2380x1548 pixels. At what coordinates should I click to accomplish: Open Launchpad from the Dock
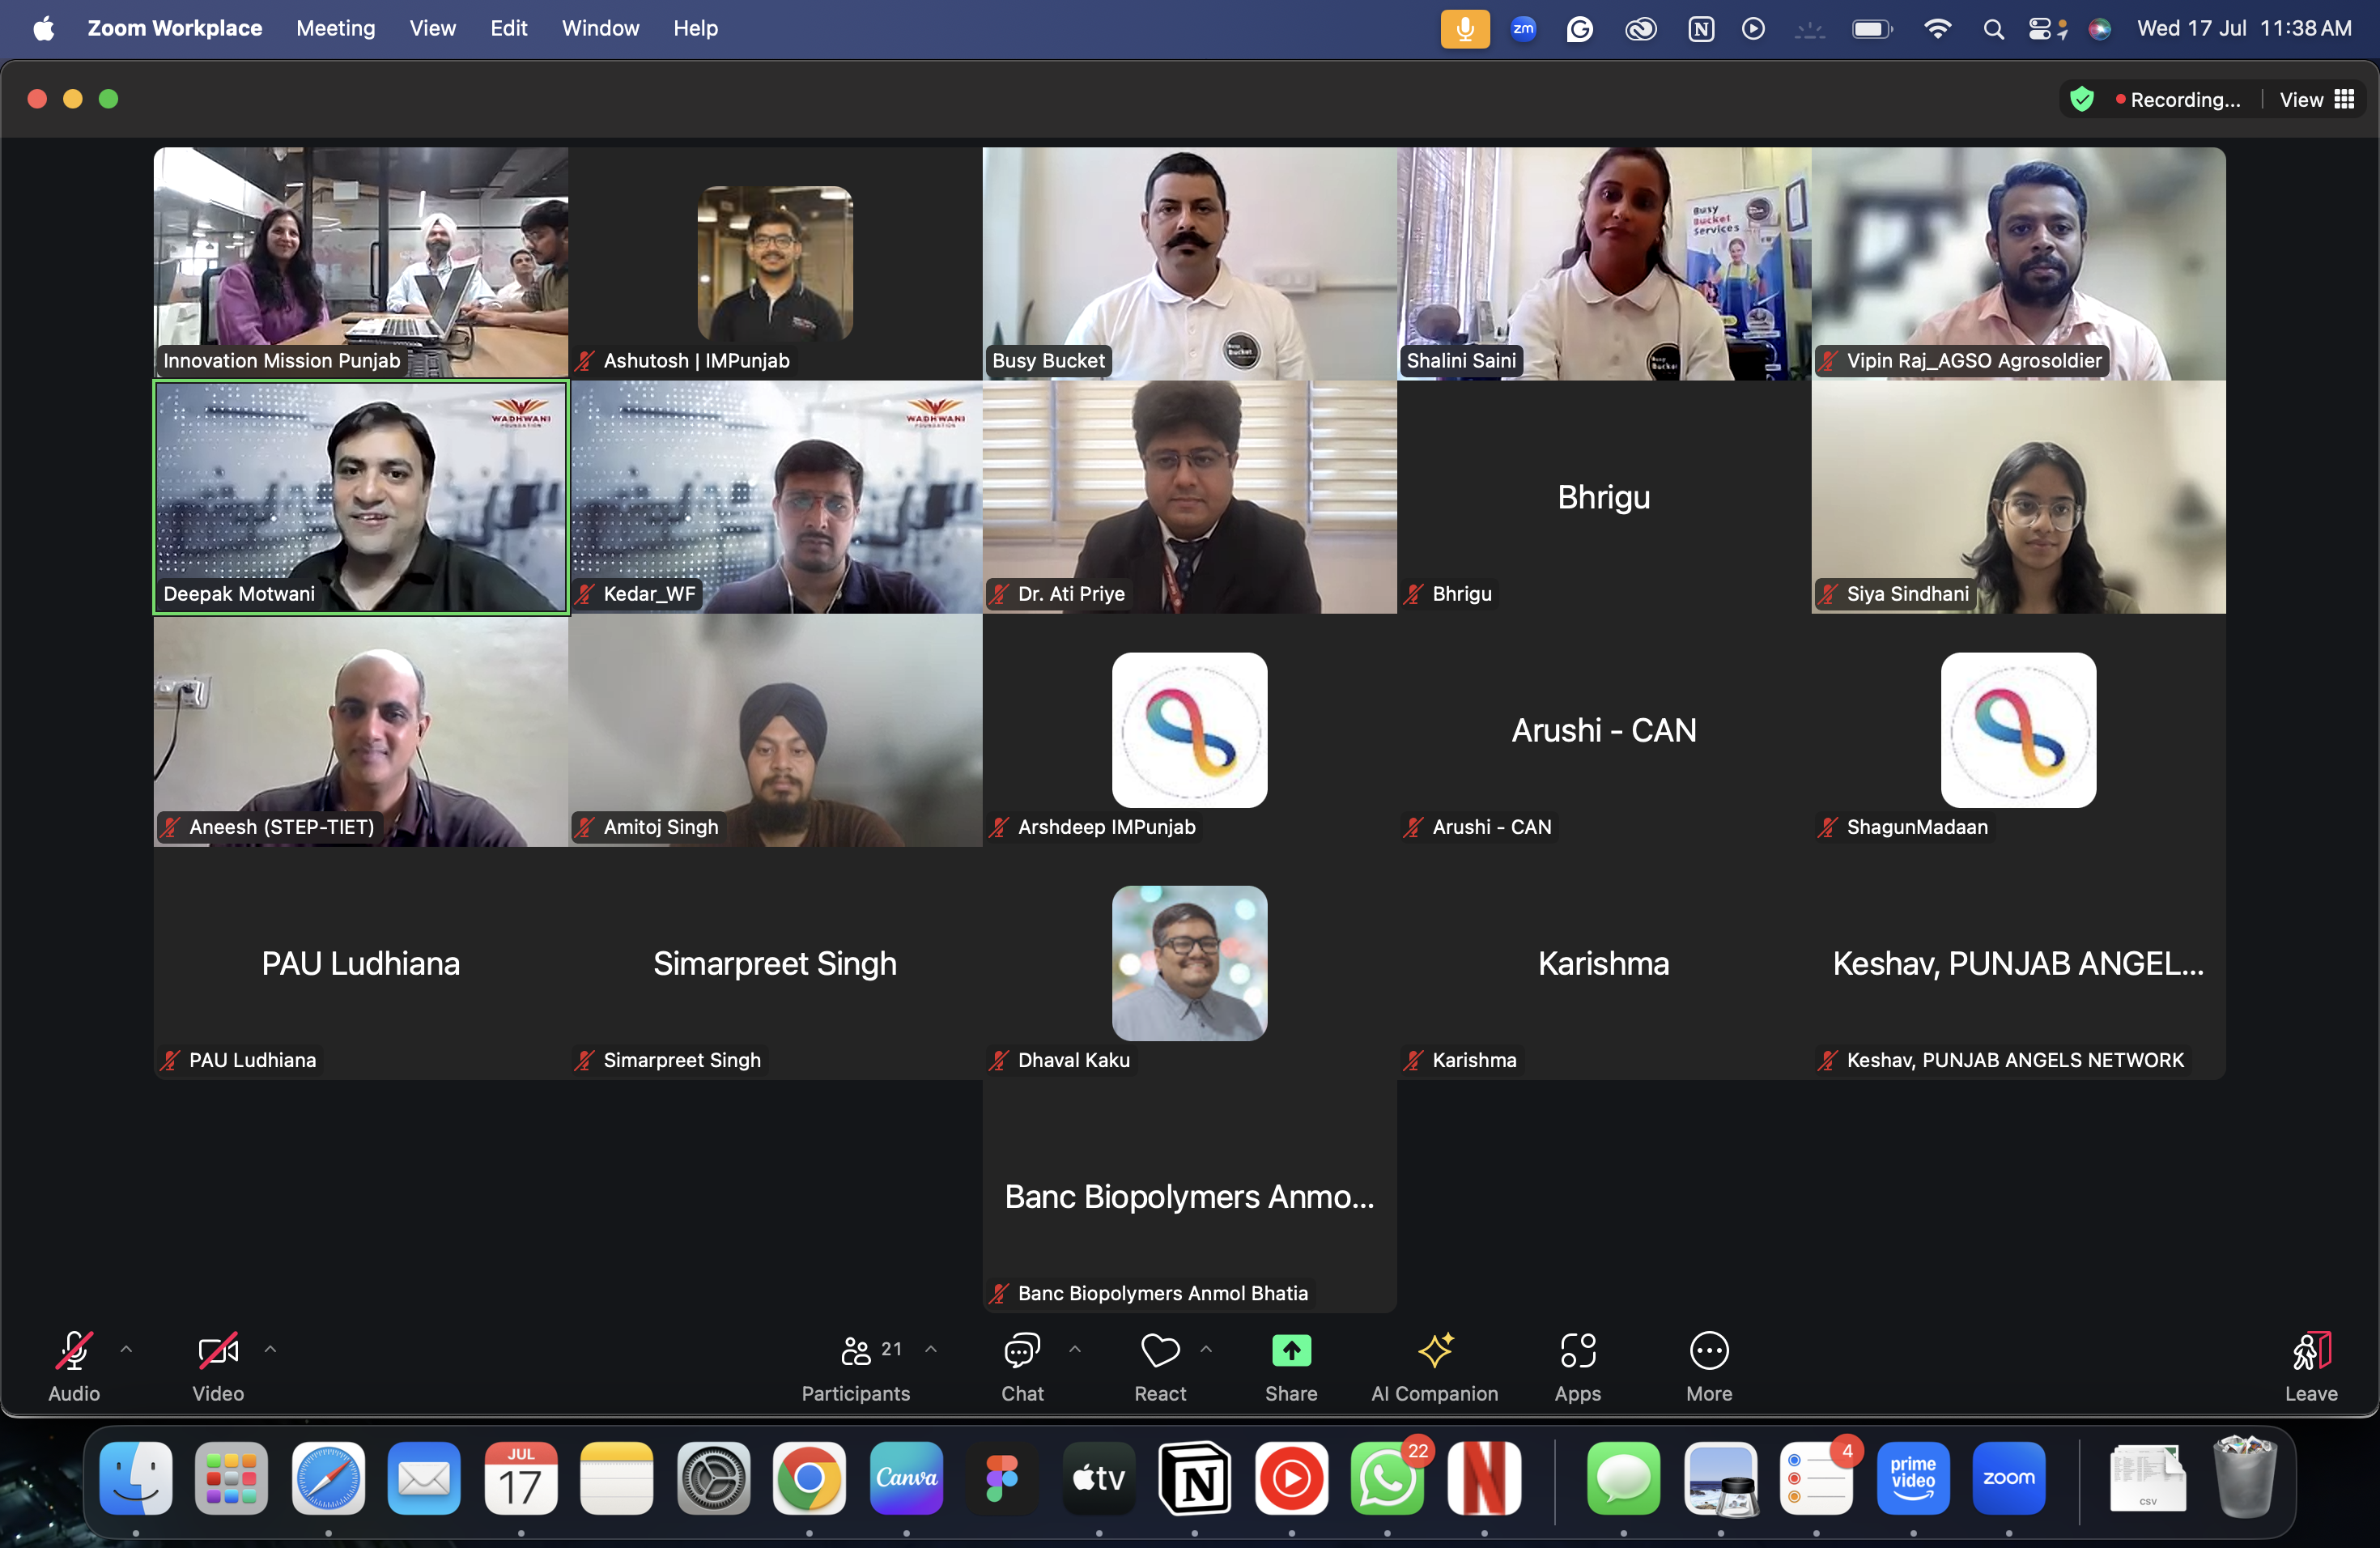[231, 1478]
